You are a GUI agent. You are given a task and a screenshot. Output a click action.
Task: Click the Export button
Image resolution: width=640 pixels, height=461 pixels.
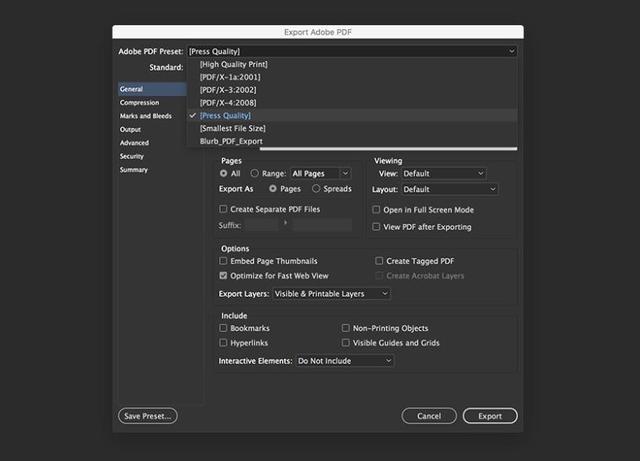coord(490,416)
